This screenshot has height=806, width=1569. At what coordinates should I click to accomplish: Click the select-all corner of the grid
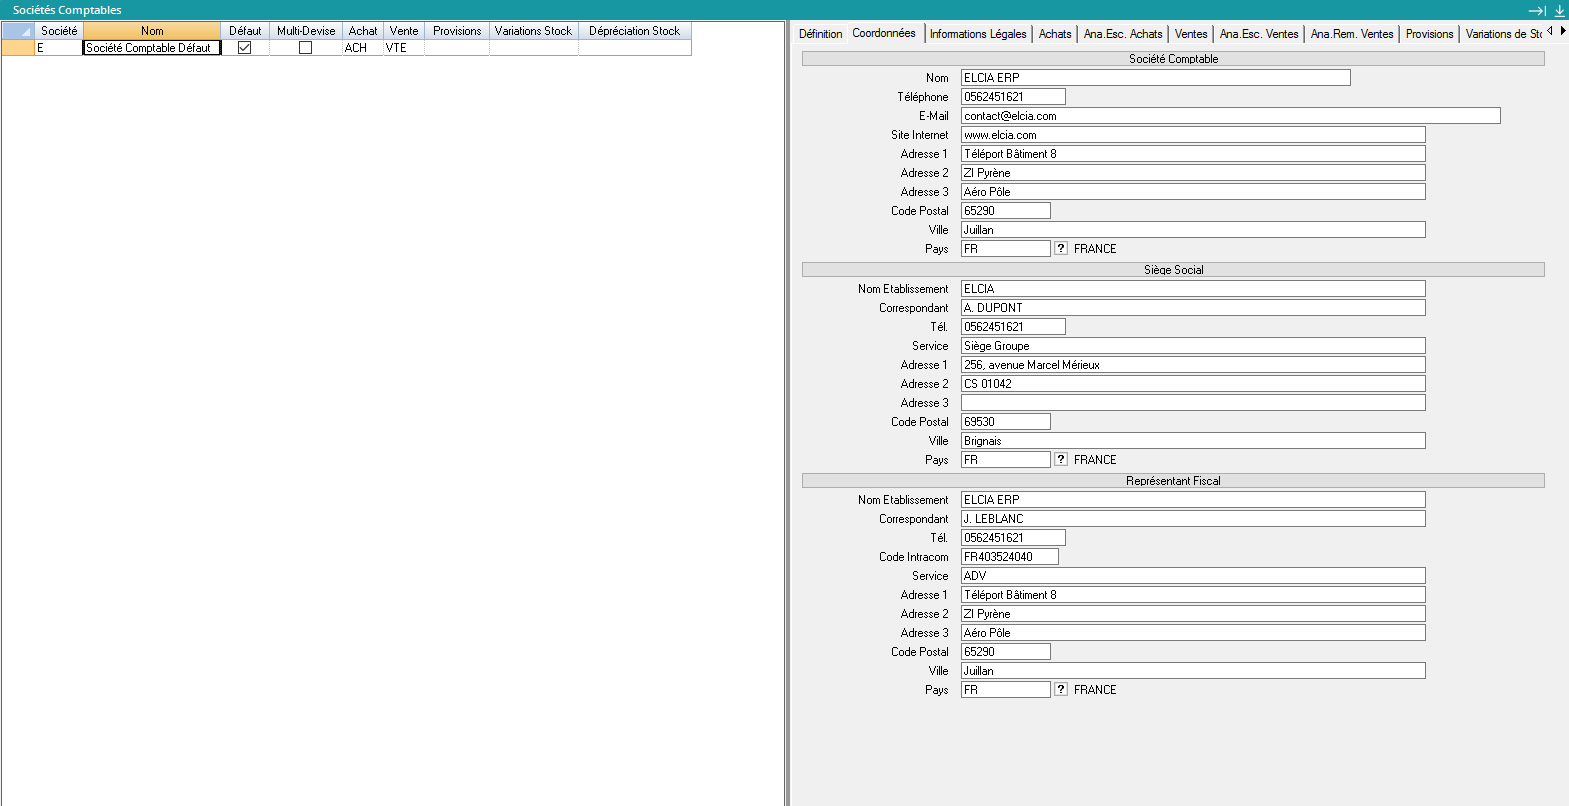pyautogui.click(x=18, y=31)
